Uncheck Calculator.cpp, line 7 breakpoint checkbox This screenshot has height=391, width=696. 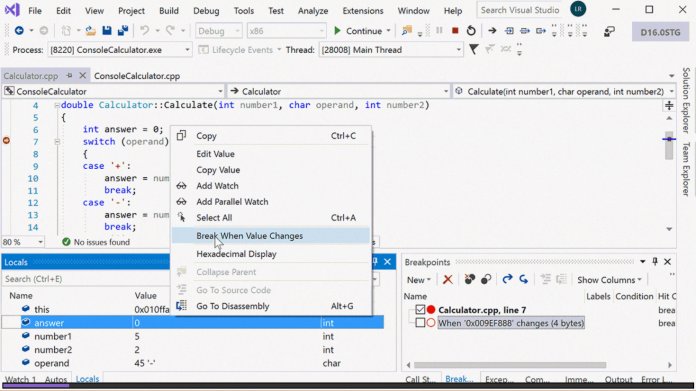(420, 309)
